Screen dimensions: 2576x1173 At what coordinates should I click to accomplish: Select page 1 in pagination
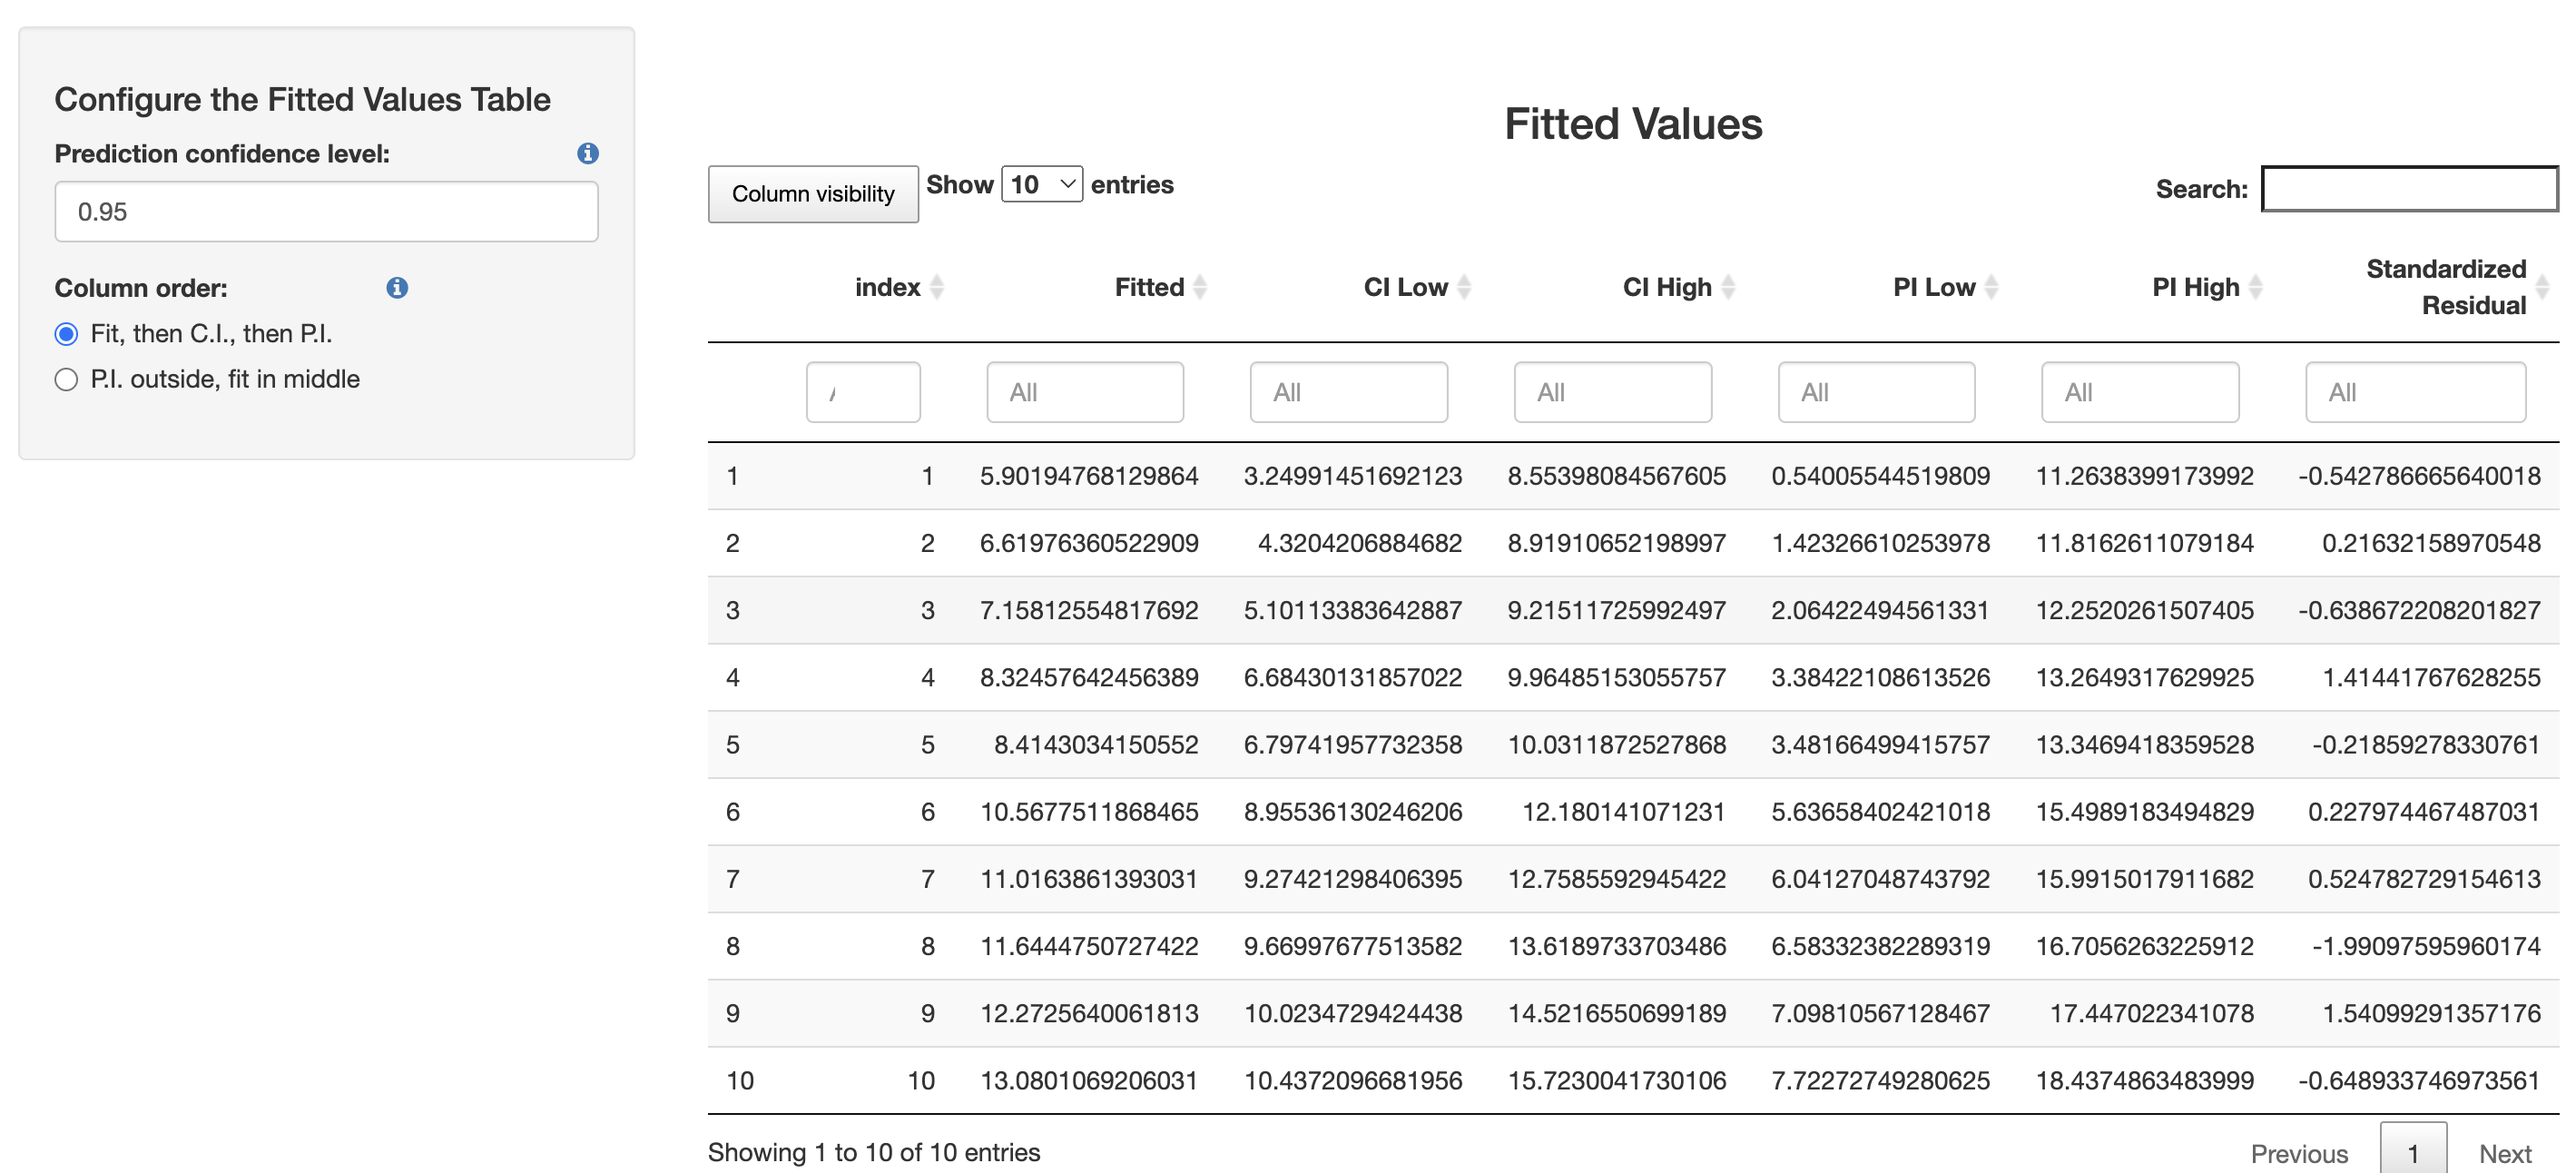pyautogui.click(x=2412, y=1153)
